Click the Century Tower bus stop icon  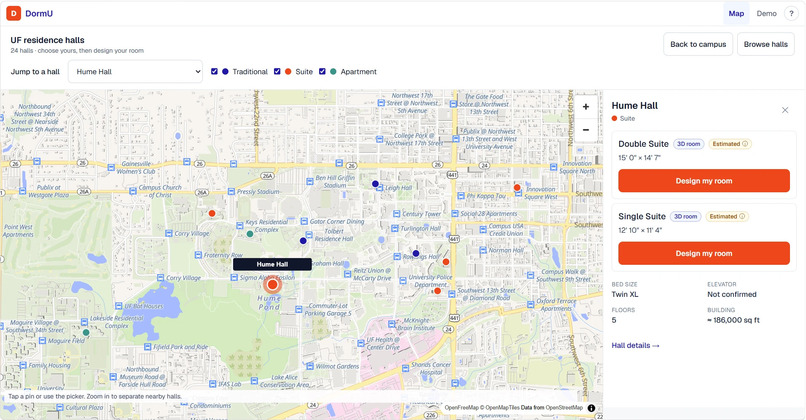tap(396, 214)
